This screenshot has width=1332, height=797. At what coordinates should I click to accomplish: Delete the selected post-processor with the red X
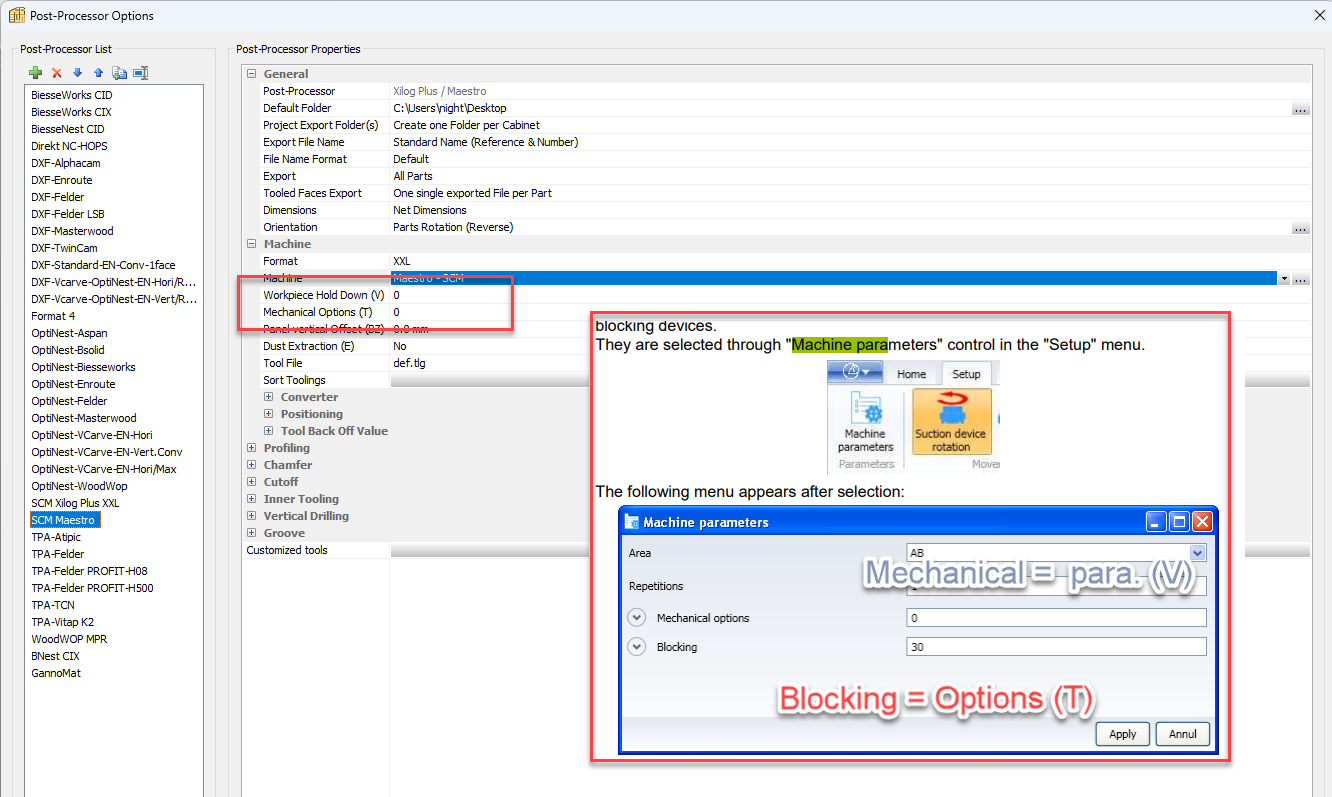coord(57,73)
